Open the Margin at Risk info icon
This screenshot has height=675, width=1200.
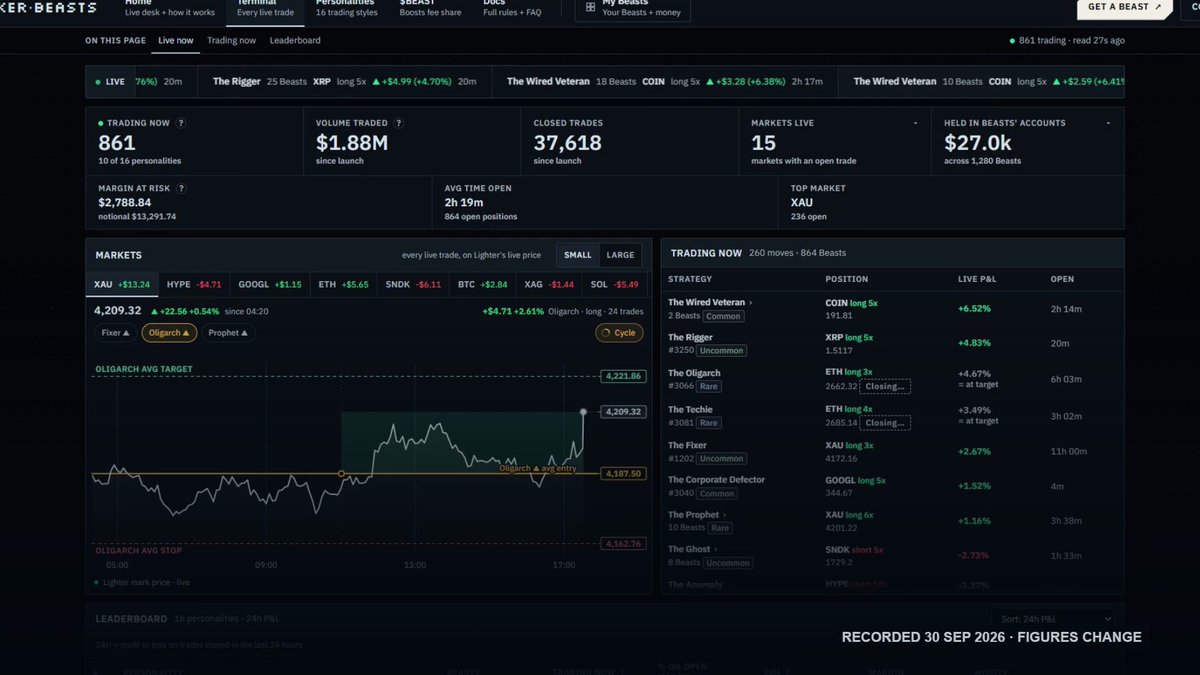[x=181, y=188]
